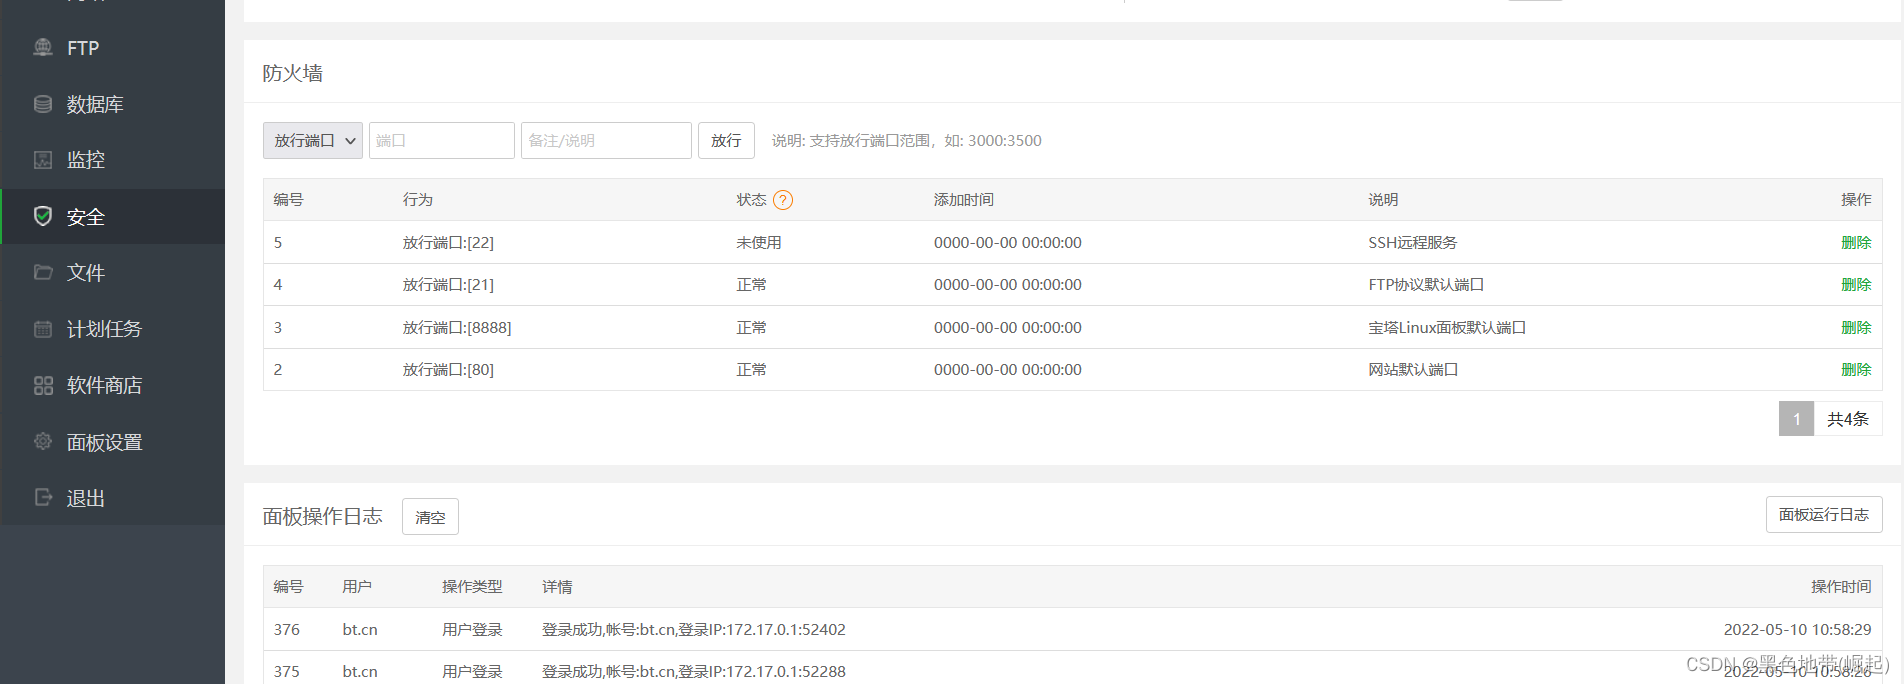Click the scheduled tasks (计划任务) icon
The width and height of the screenshot is (1904, 684).
point(43,329)
